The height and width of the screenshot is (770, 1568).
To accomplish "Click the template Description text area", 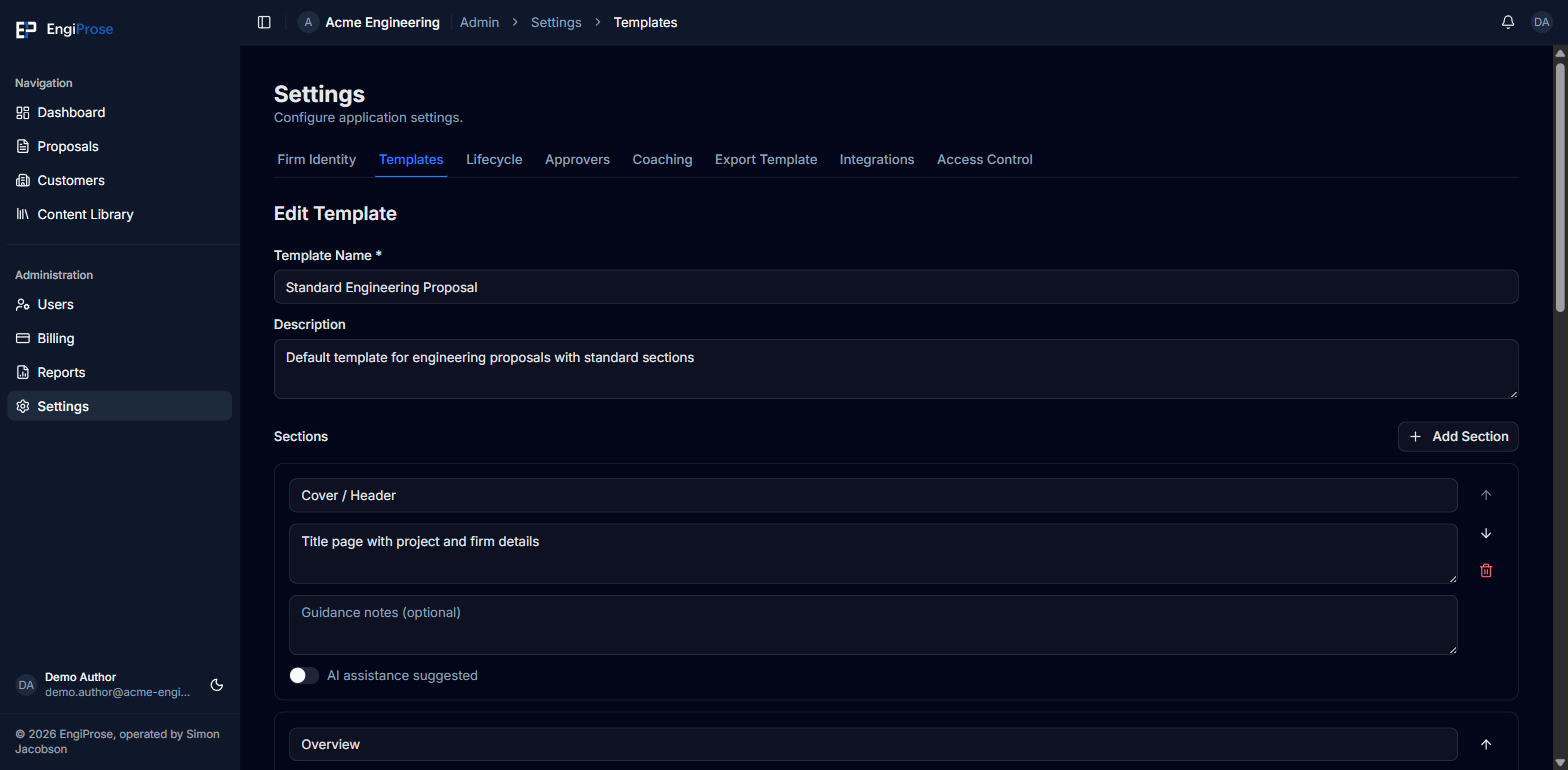I will pyautogui.click(x=896, y=369).
